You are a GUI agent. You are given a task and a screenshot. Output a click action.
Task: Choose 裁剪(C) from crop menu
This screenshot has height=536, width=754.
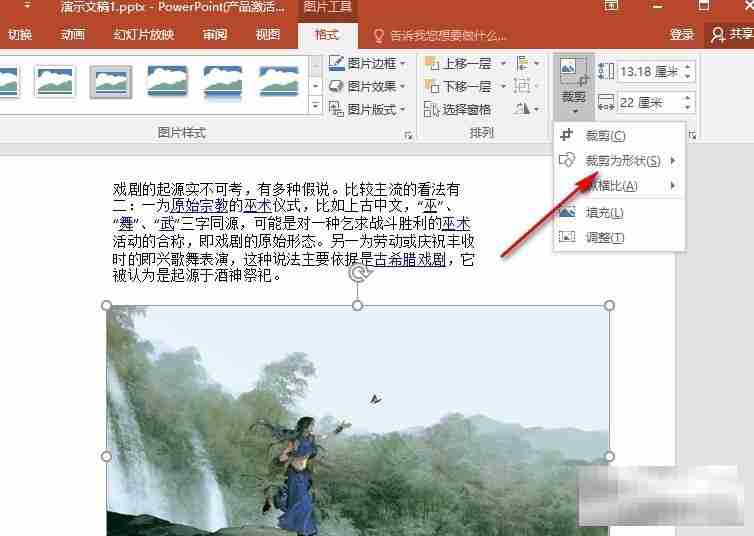[619, 136]
